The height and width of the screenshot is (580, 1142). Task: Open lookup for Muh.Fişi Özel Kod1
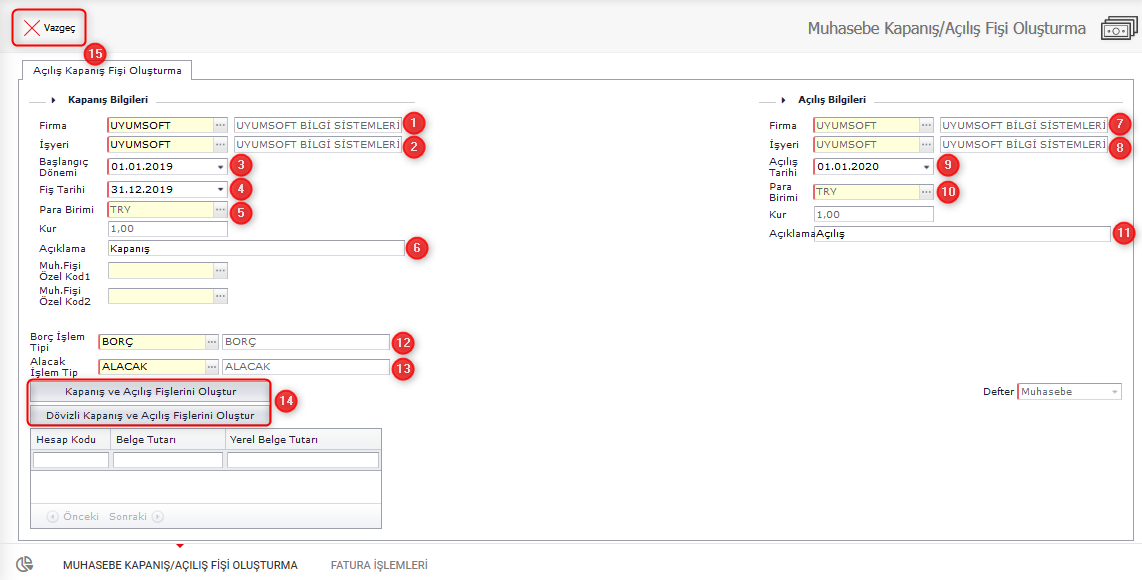pos(221,270)
